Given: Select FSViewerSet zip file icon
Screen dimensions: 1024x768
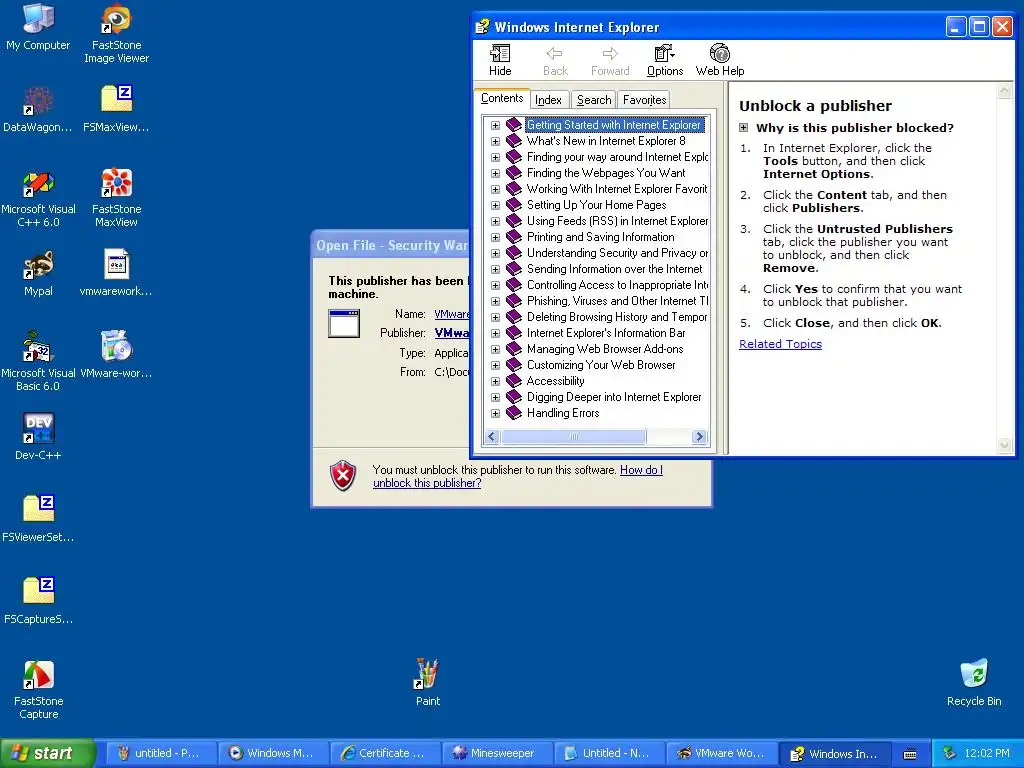Looking at the screenshot, I should coord(38,519).
